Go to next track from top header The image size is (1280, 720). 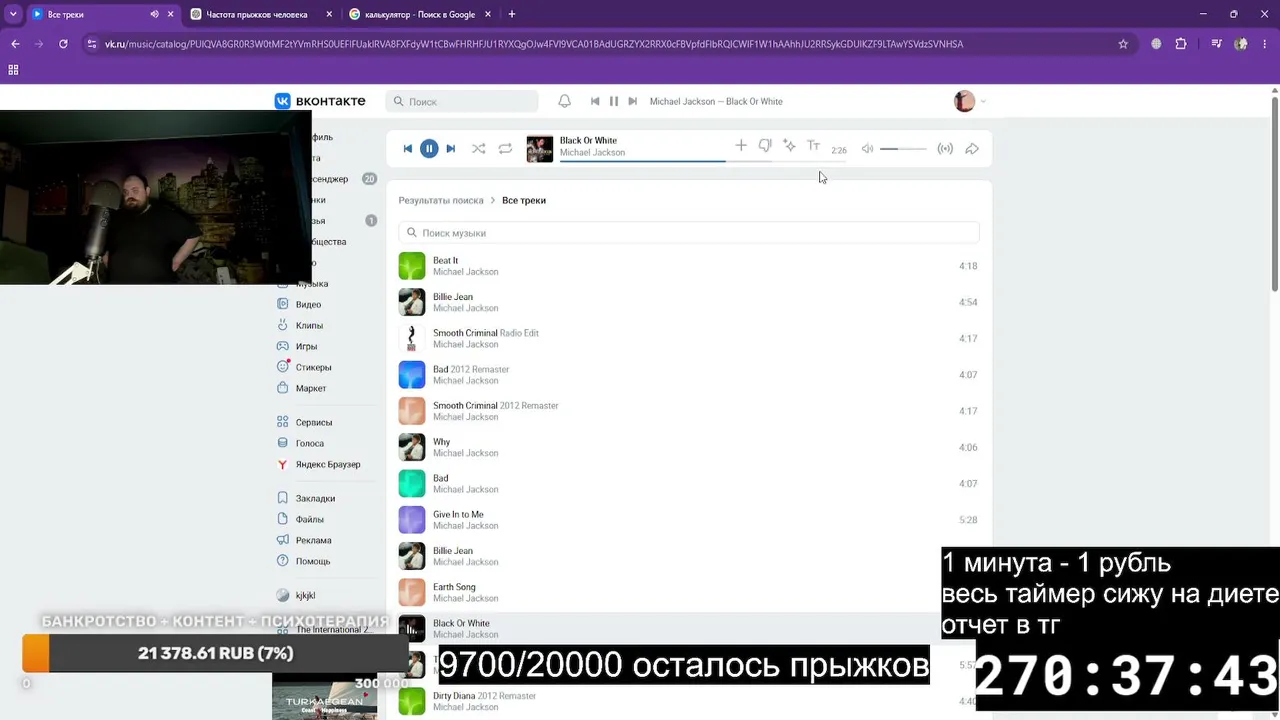pyautogui.click(x=632, y=101)
